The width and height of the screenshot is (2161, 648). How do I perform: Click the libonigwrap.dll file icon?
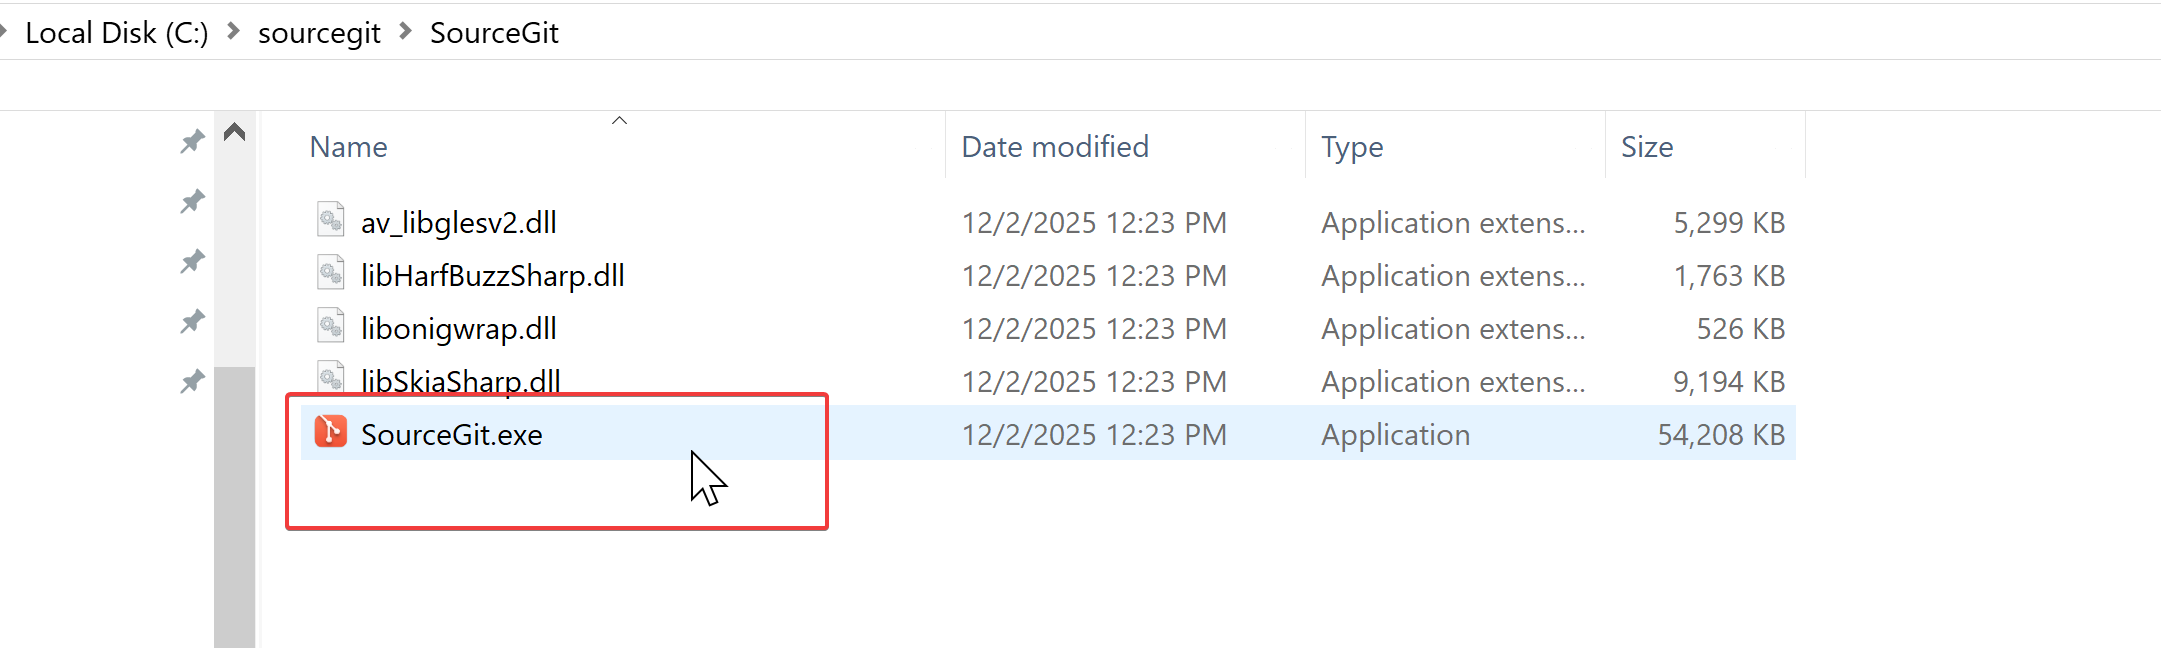pos(331,325)
